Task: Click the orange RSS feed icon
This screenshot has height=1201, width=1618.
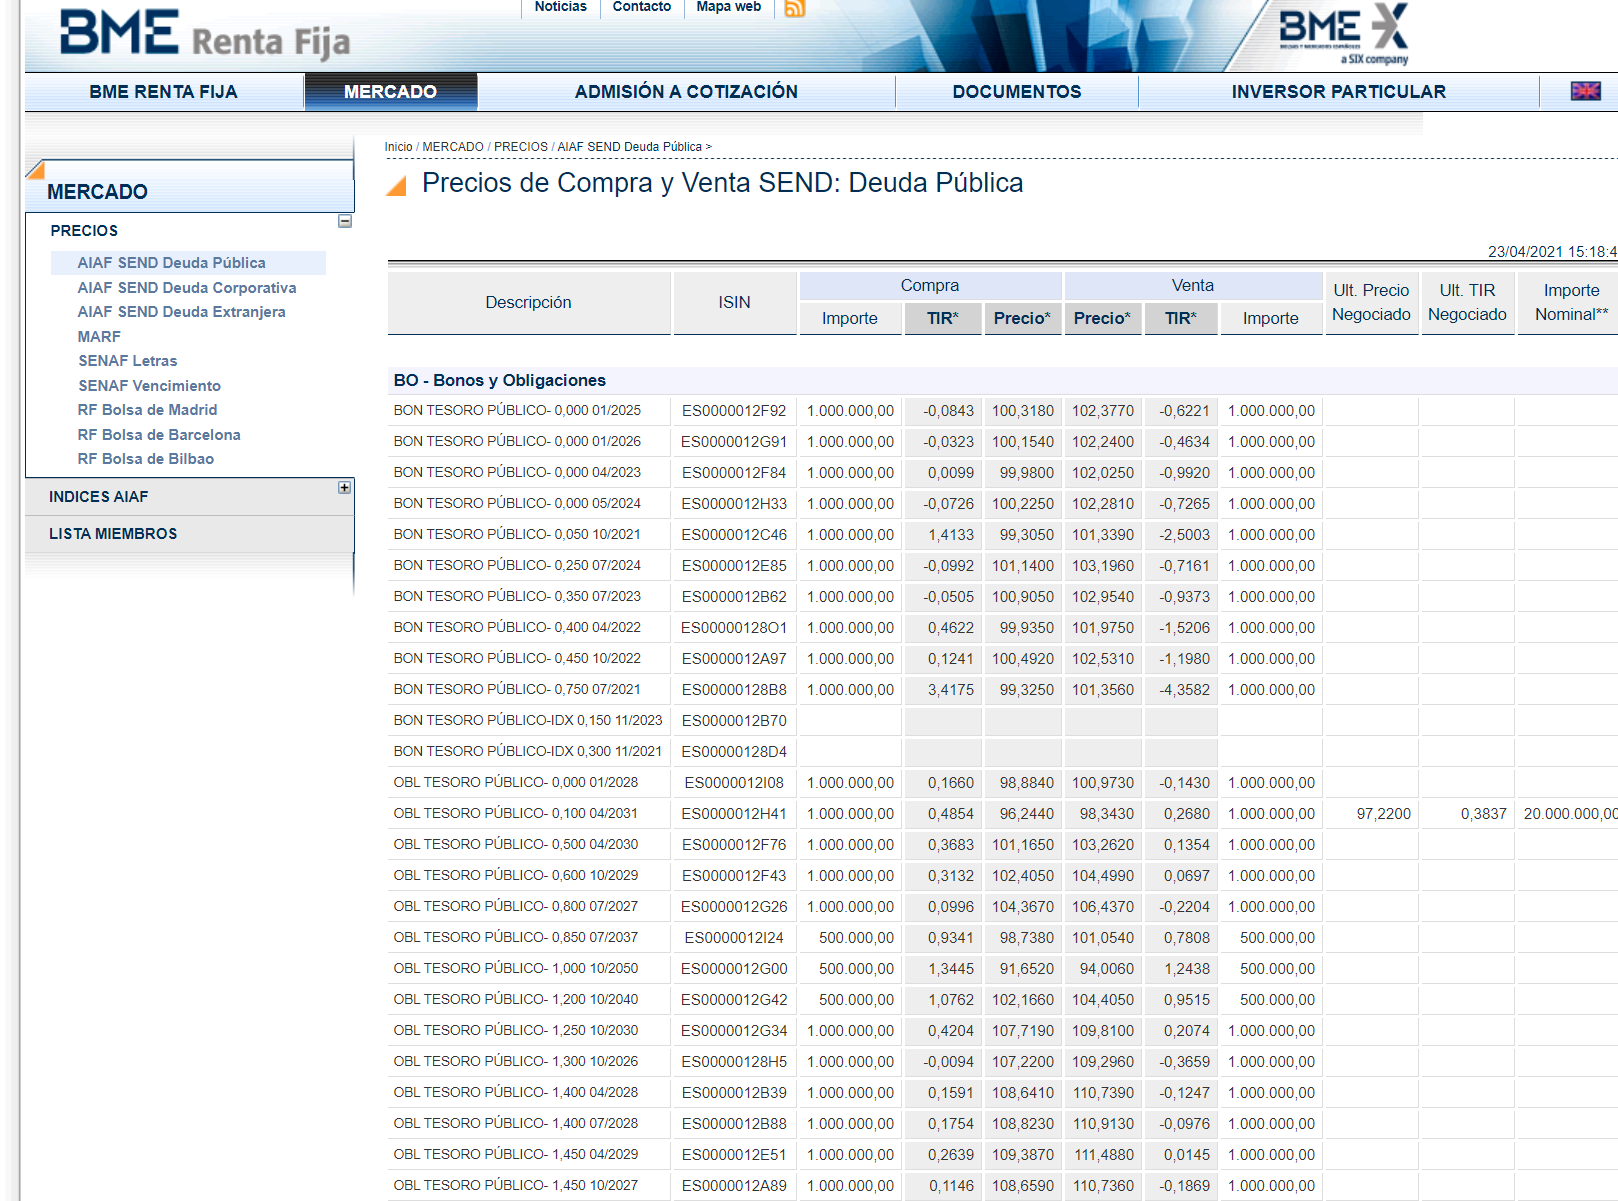Action: [795, 8]
